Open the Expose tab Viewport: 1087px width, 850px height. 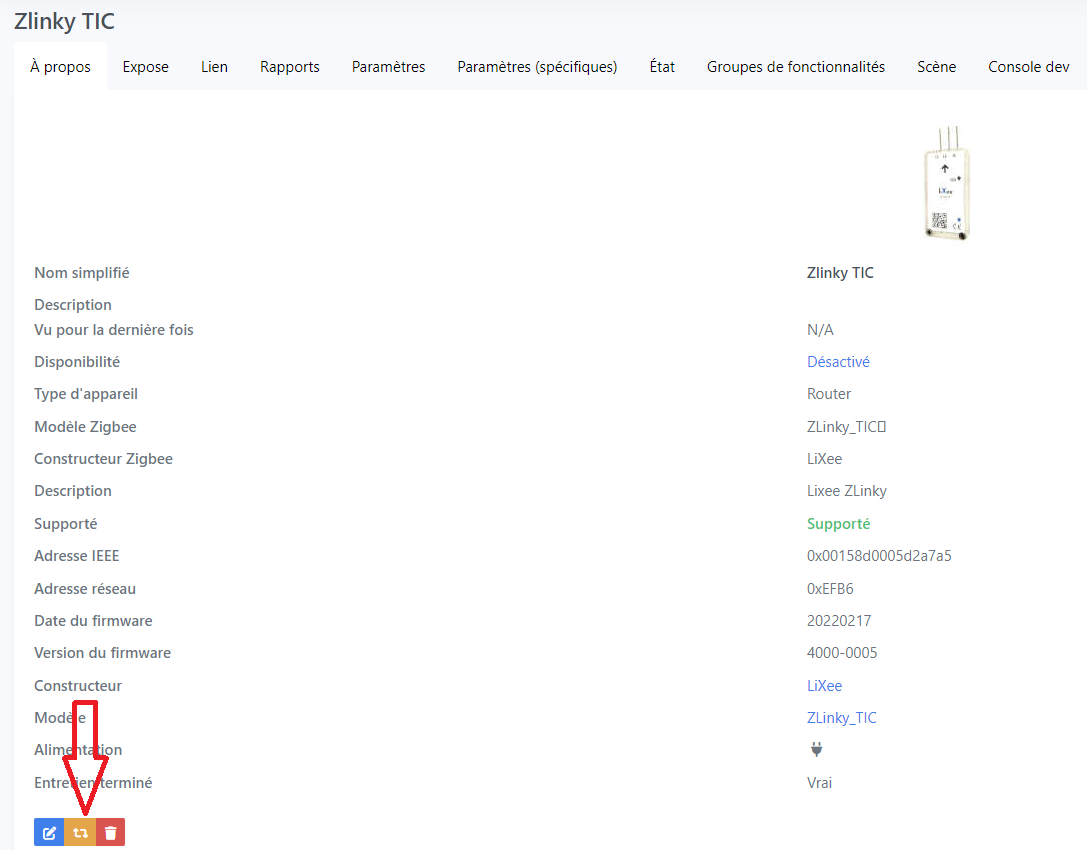(x=146, y=67)
